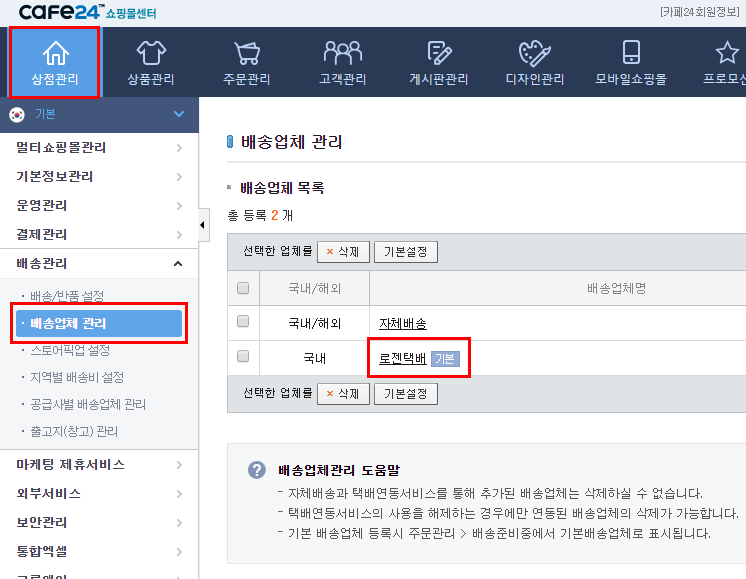Open 상품관리 shirt icon menu
The height and width of the screenshot is (579, 746).
(150, 53)
